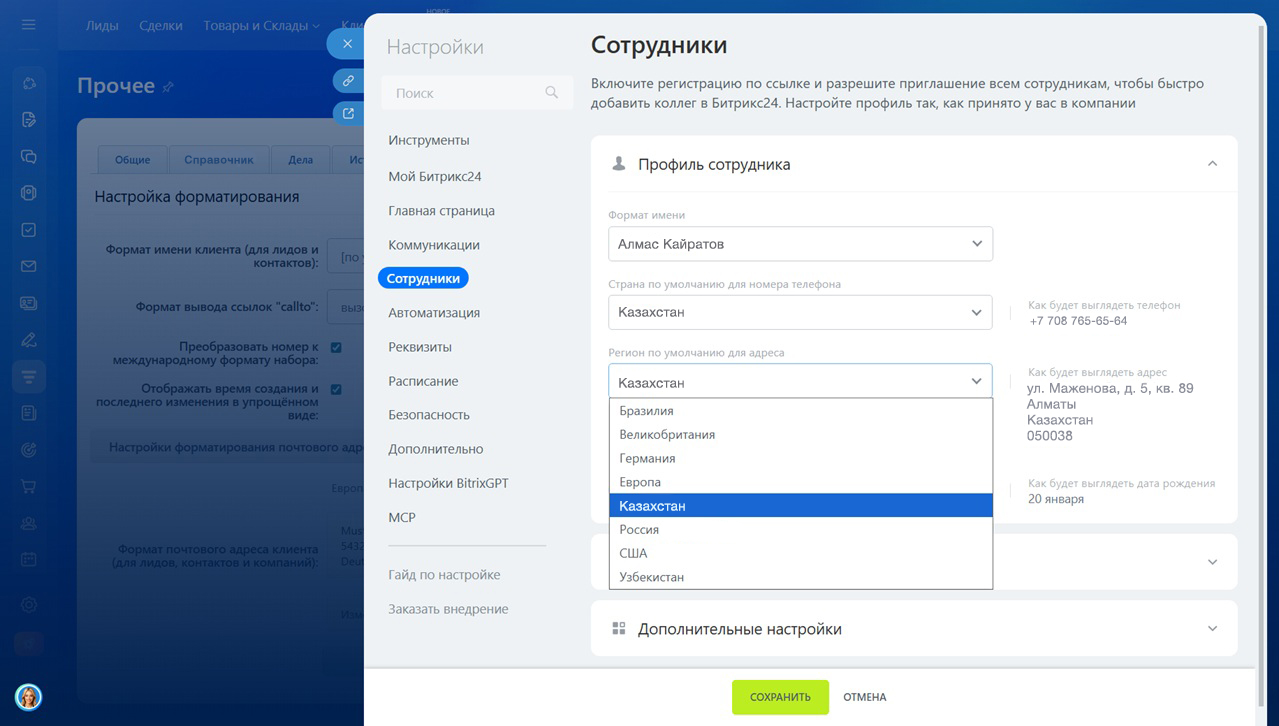Click the user avatar at bottom left
Viewport: 1279px width, 726px height.
click(28, 697)
